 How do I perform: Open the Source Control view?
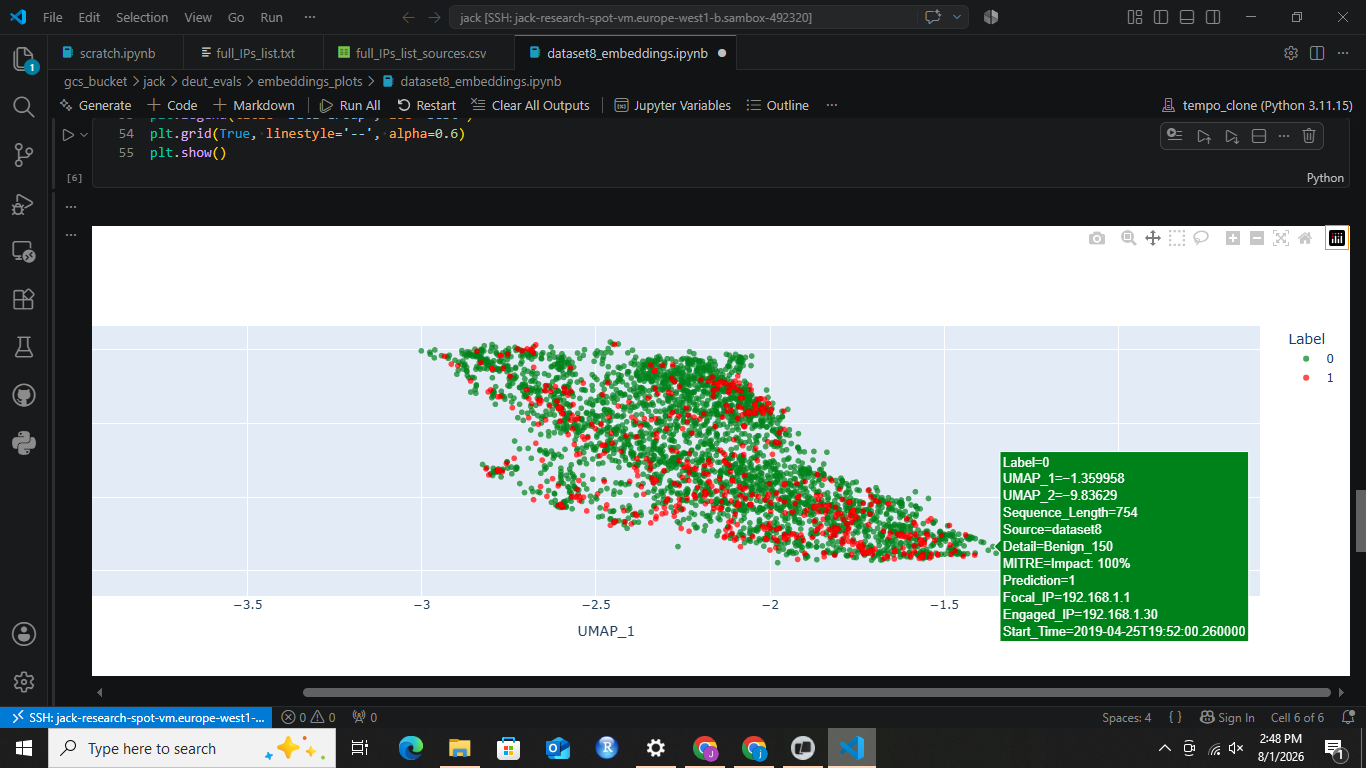pos(24,154)
